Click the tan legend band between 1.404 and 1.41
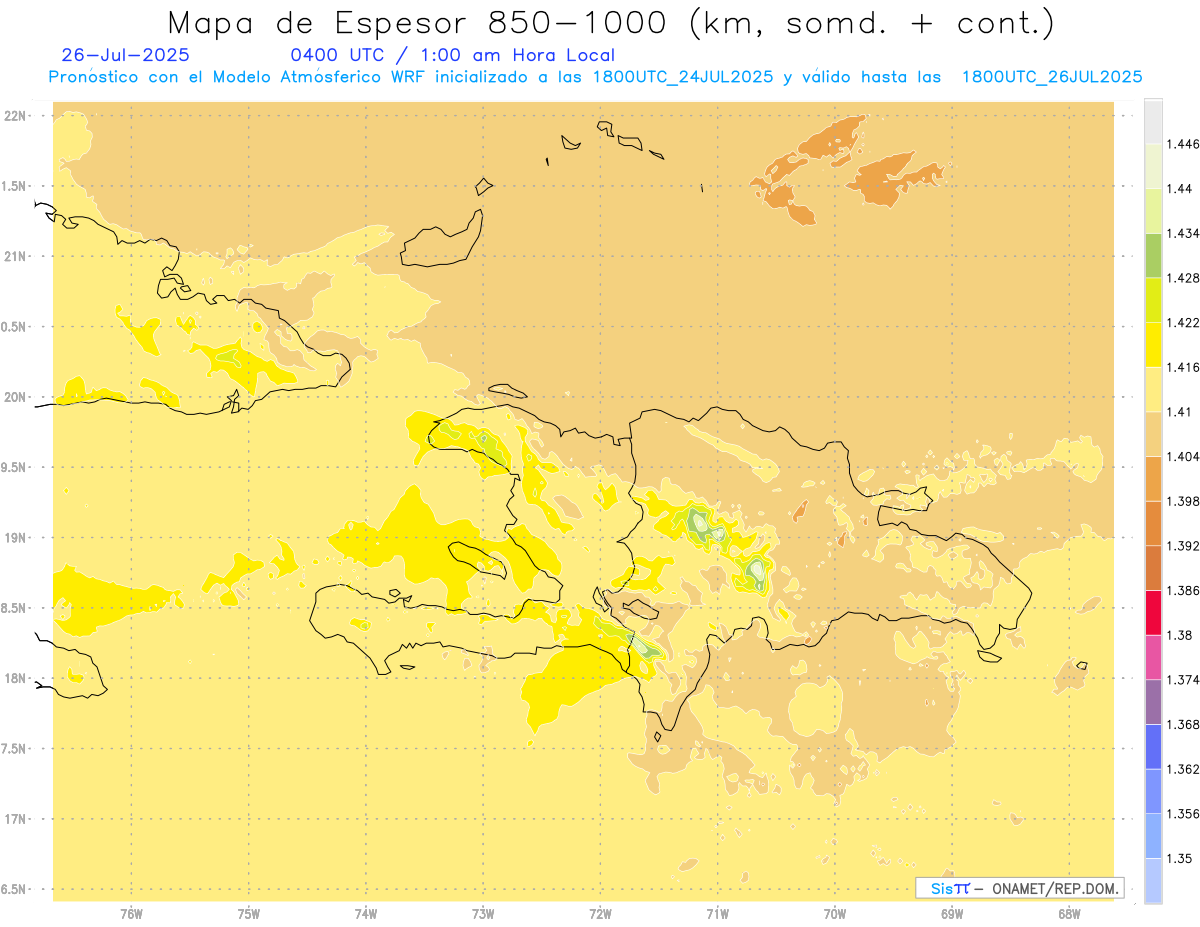The image size is (1200, 927). pos(1153,434)
